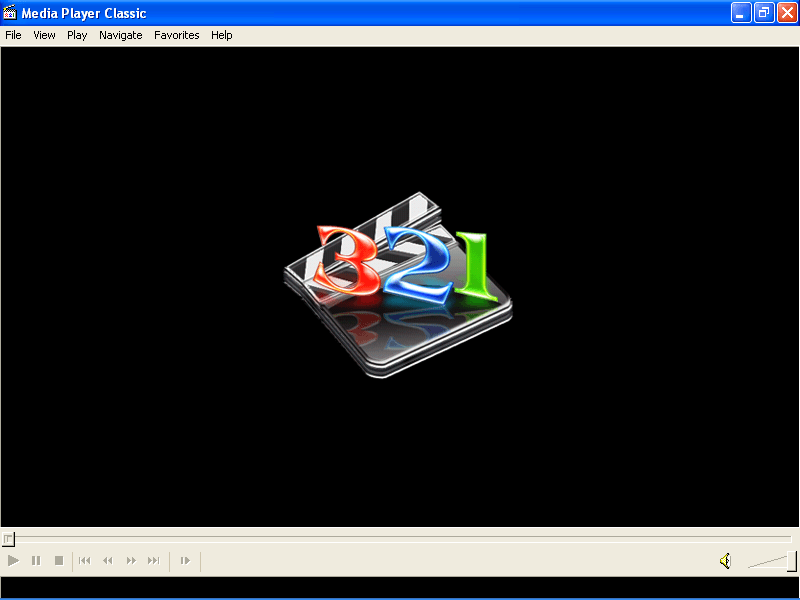Open the View menu
The width and height of the screenshot is (800, 600).
click(x=44, y=35)
